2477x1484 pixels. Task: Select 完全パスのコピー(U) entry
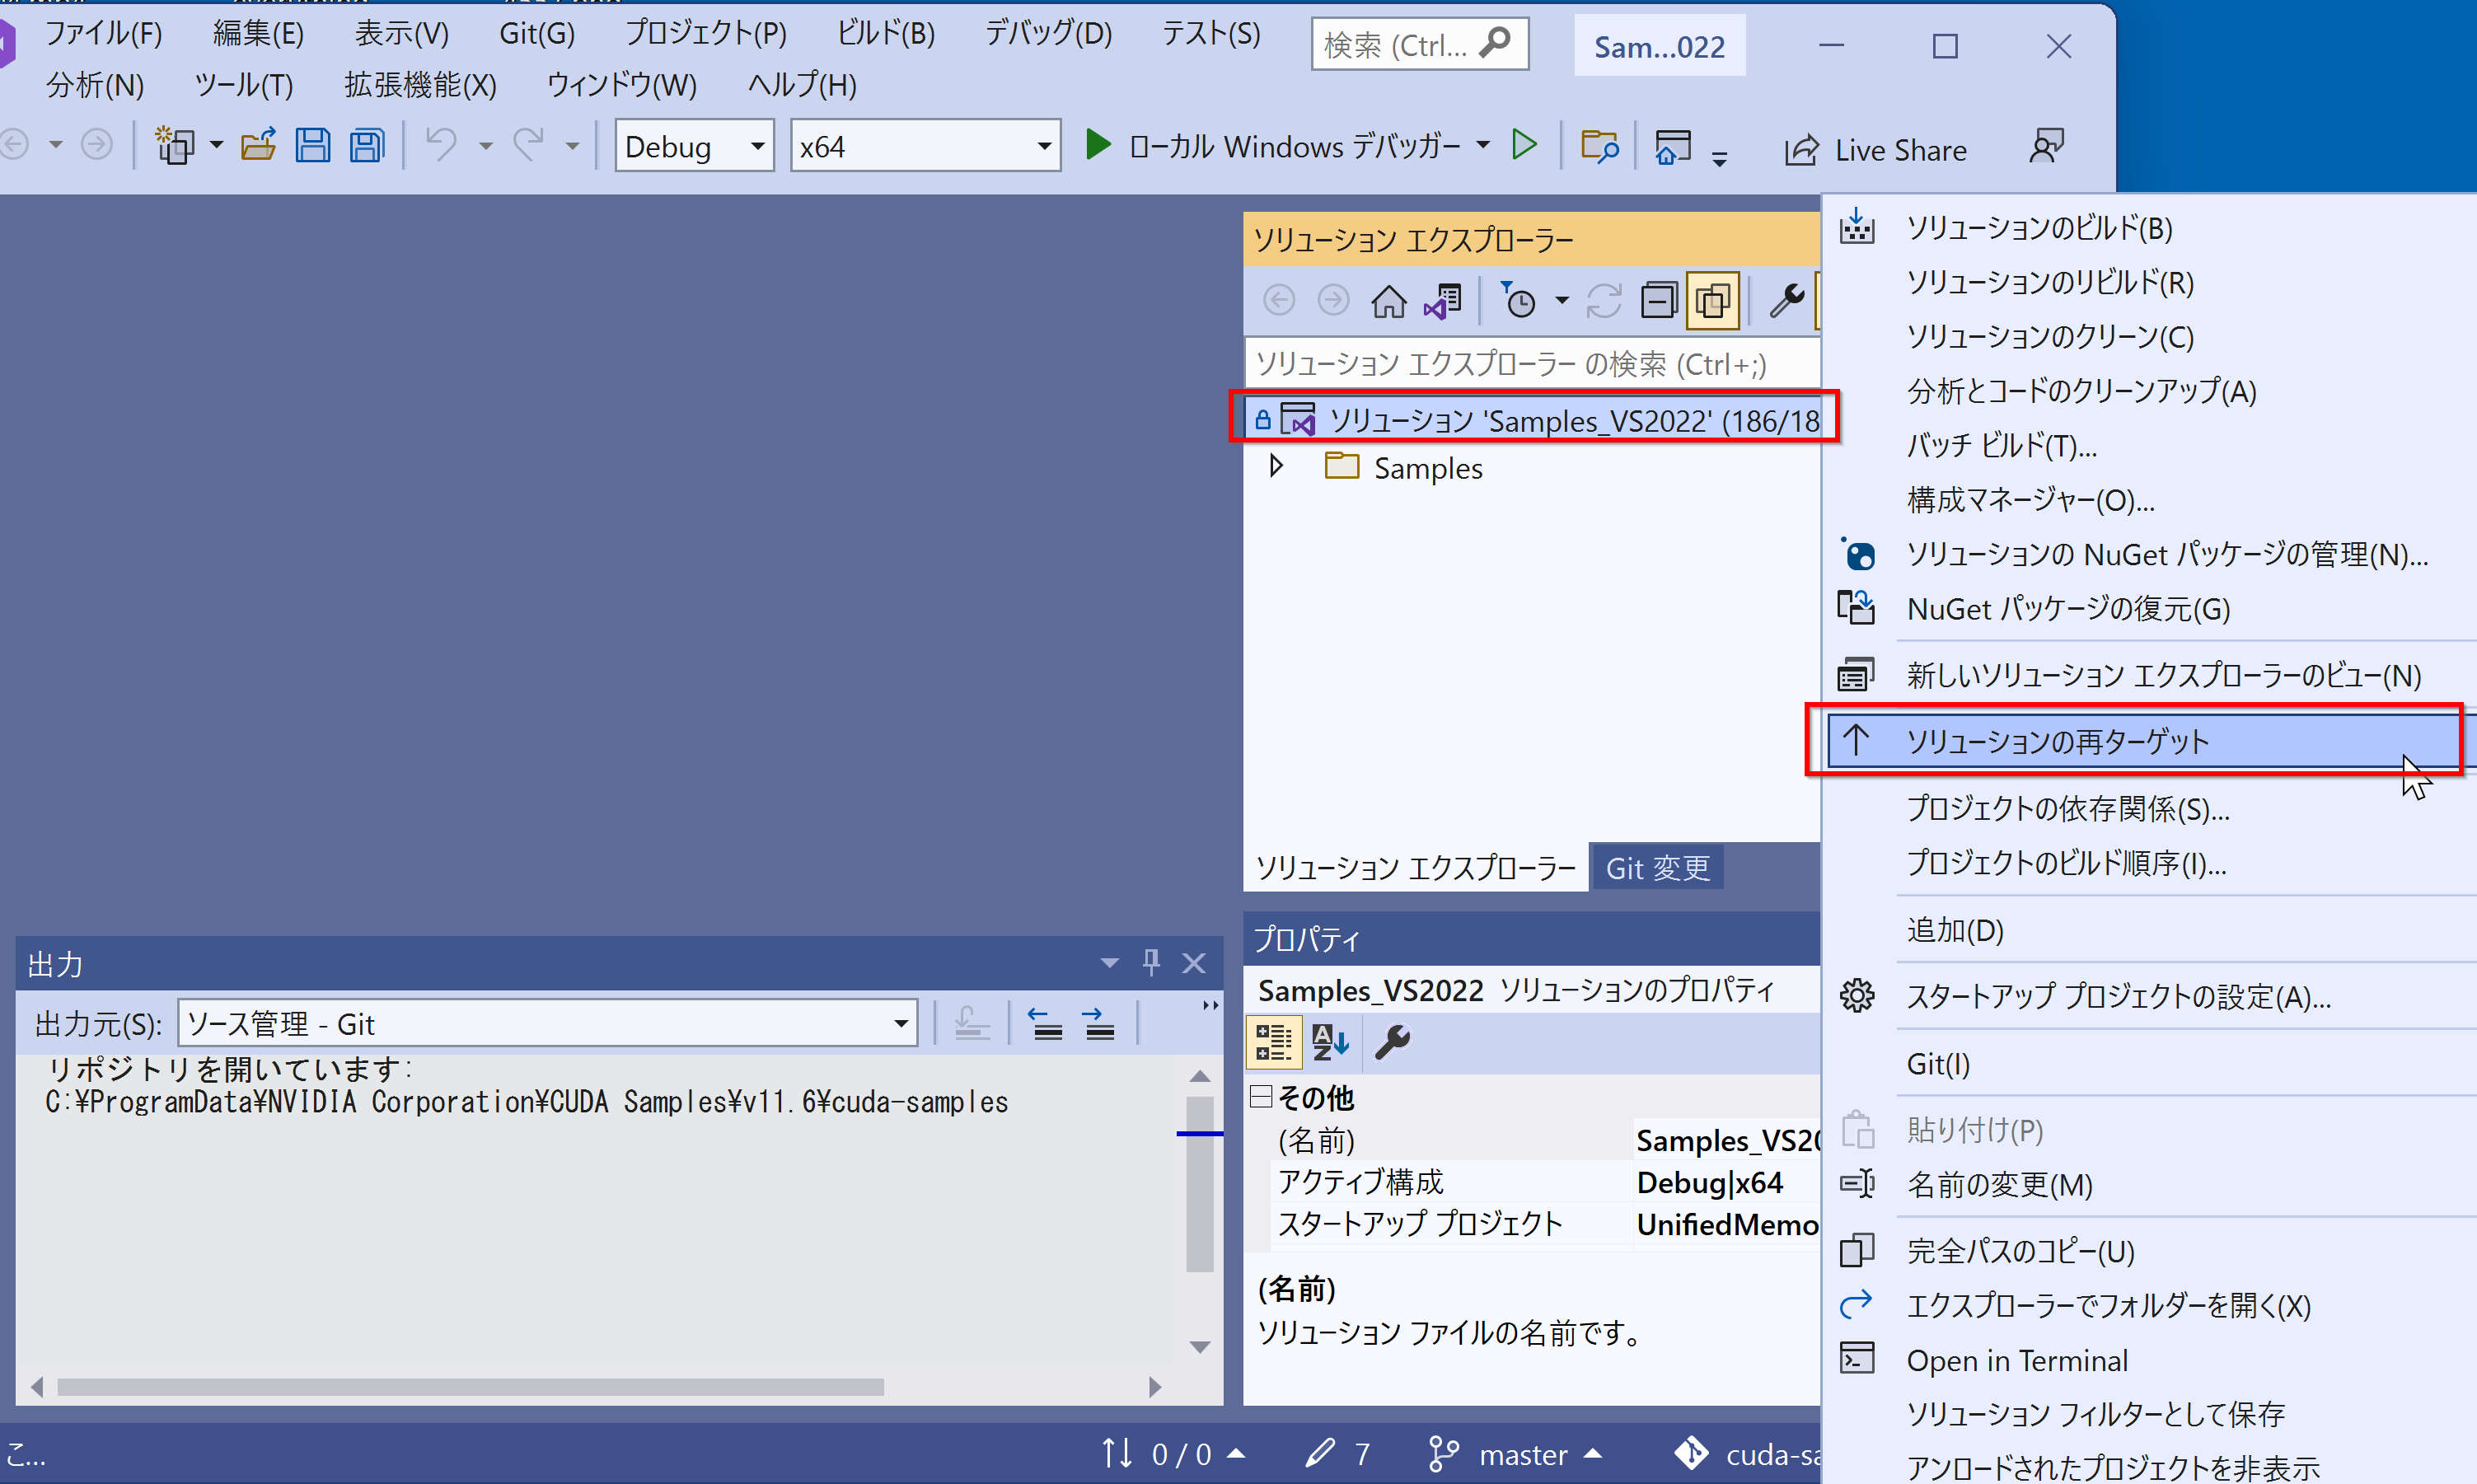[2148, 1251]
